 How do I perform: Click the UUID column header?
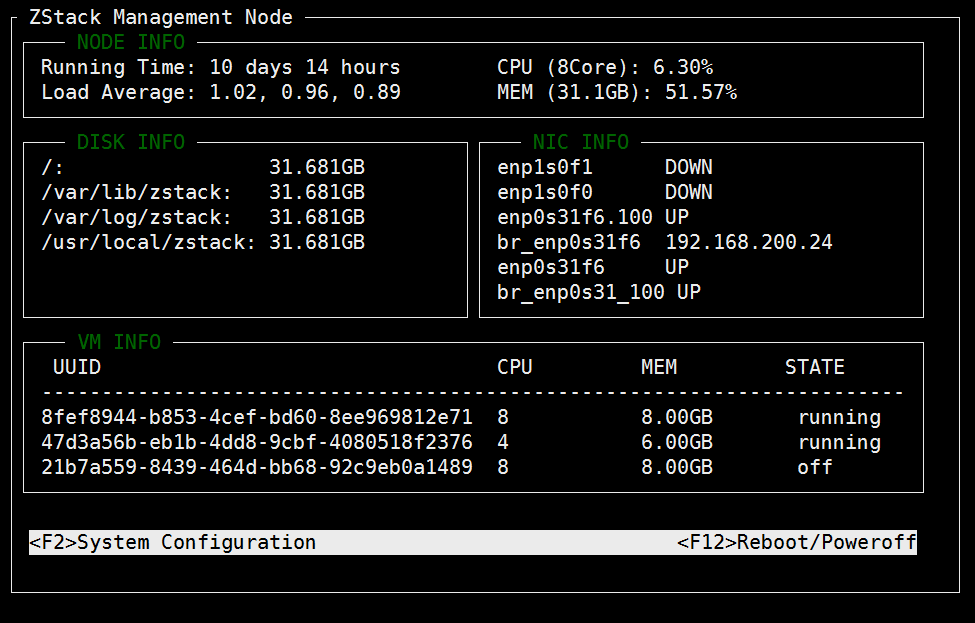click(77, 367)
